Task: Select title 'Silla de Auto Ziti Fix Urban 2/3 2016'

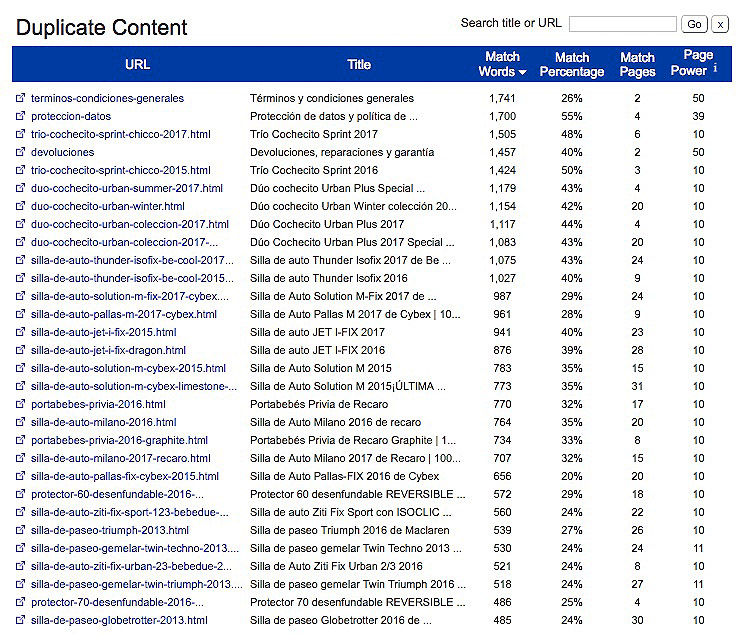Action: point(336,566)
